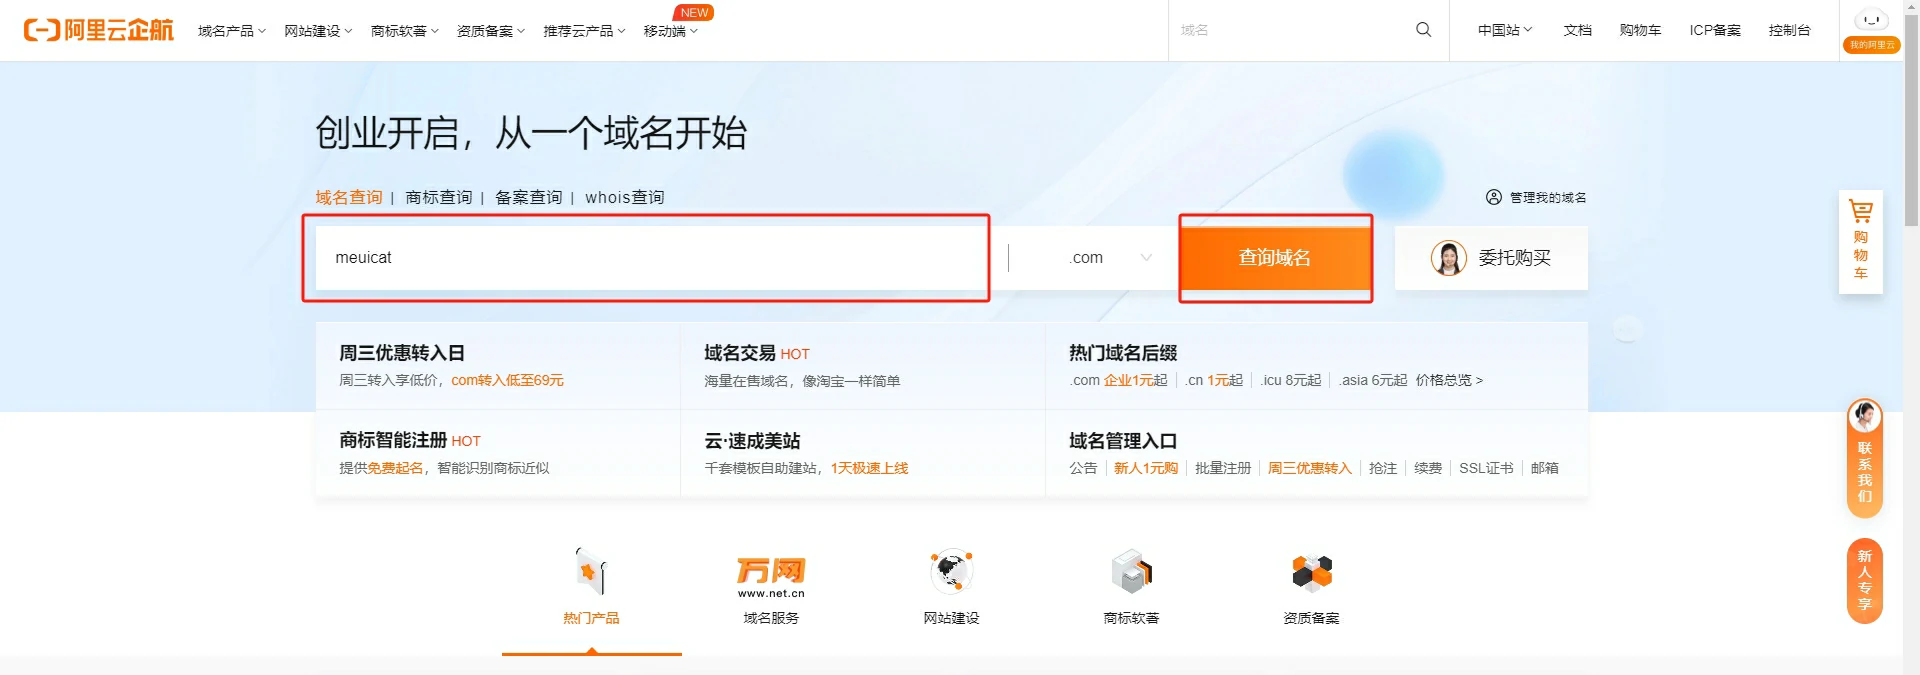This screenshot has height=675, width=1920.
Task: Click the 商标软著 category icon
Action: tap(1131, 574)
